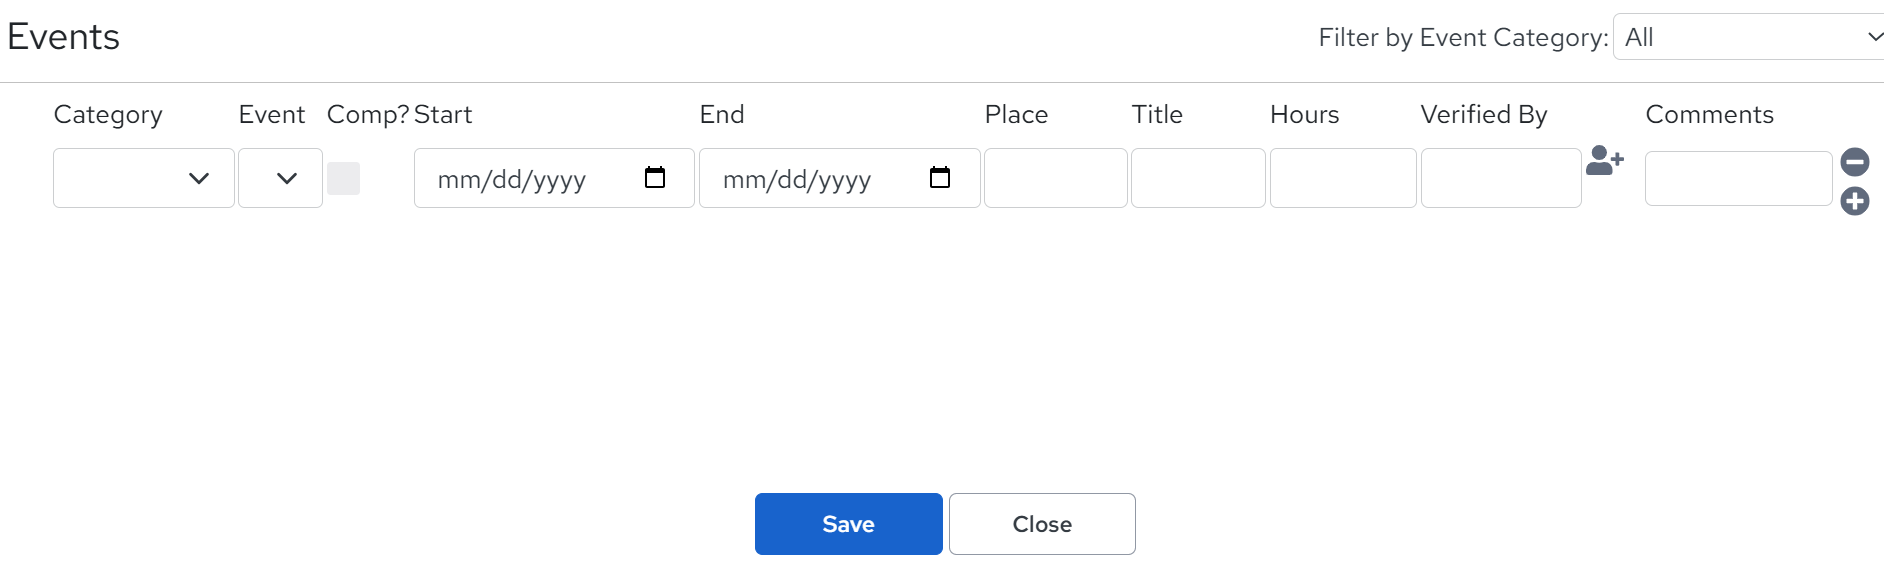Click into the Comments text field

click(1739, 179)
